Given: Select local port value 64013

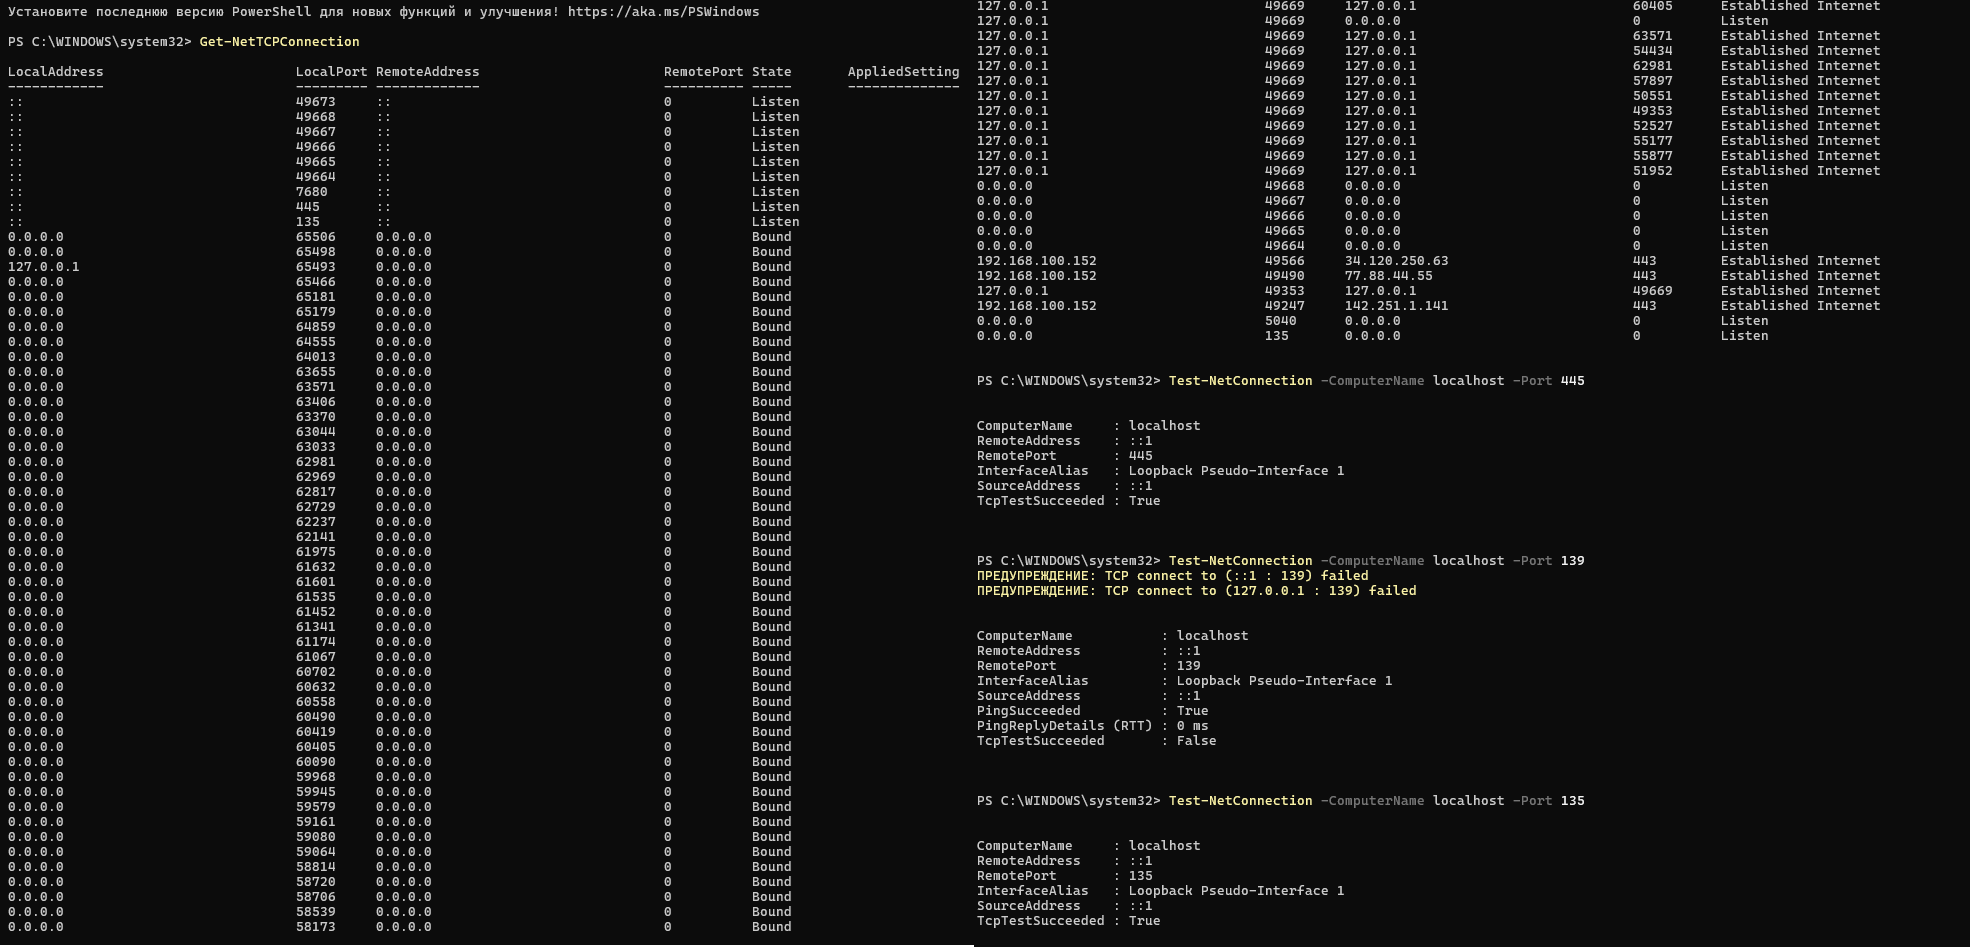Looking at the screenshot, I should pos(316,357).
